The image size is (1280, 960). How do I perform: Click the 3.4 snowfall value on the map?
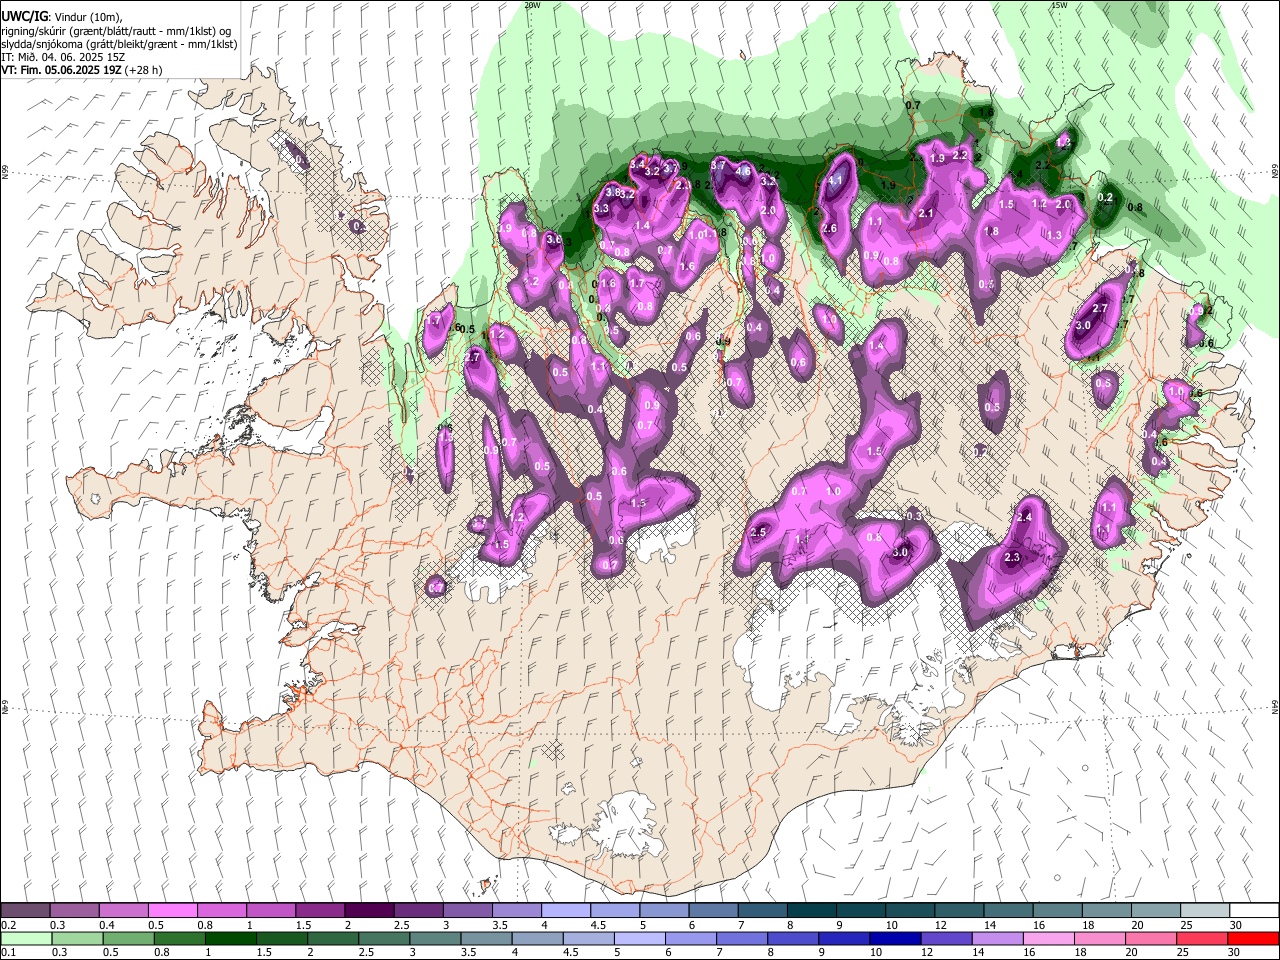point(637,163)
